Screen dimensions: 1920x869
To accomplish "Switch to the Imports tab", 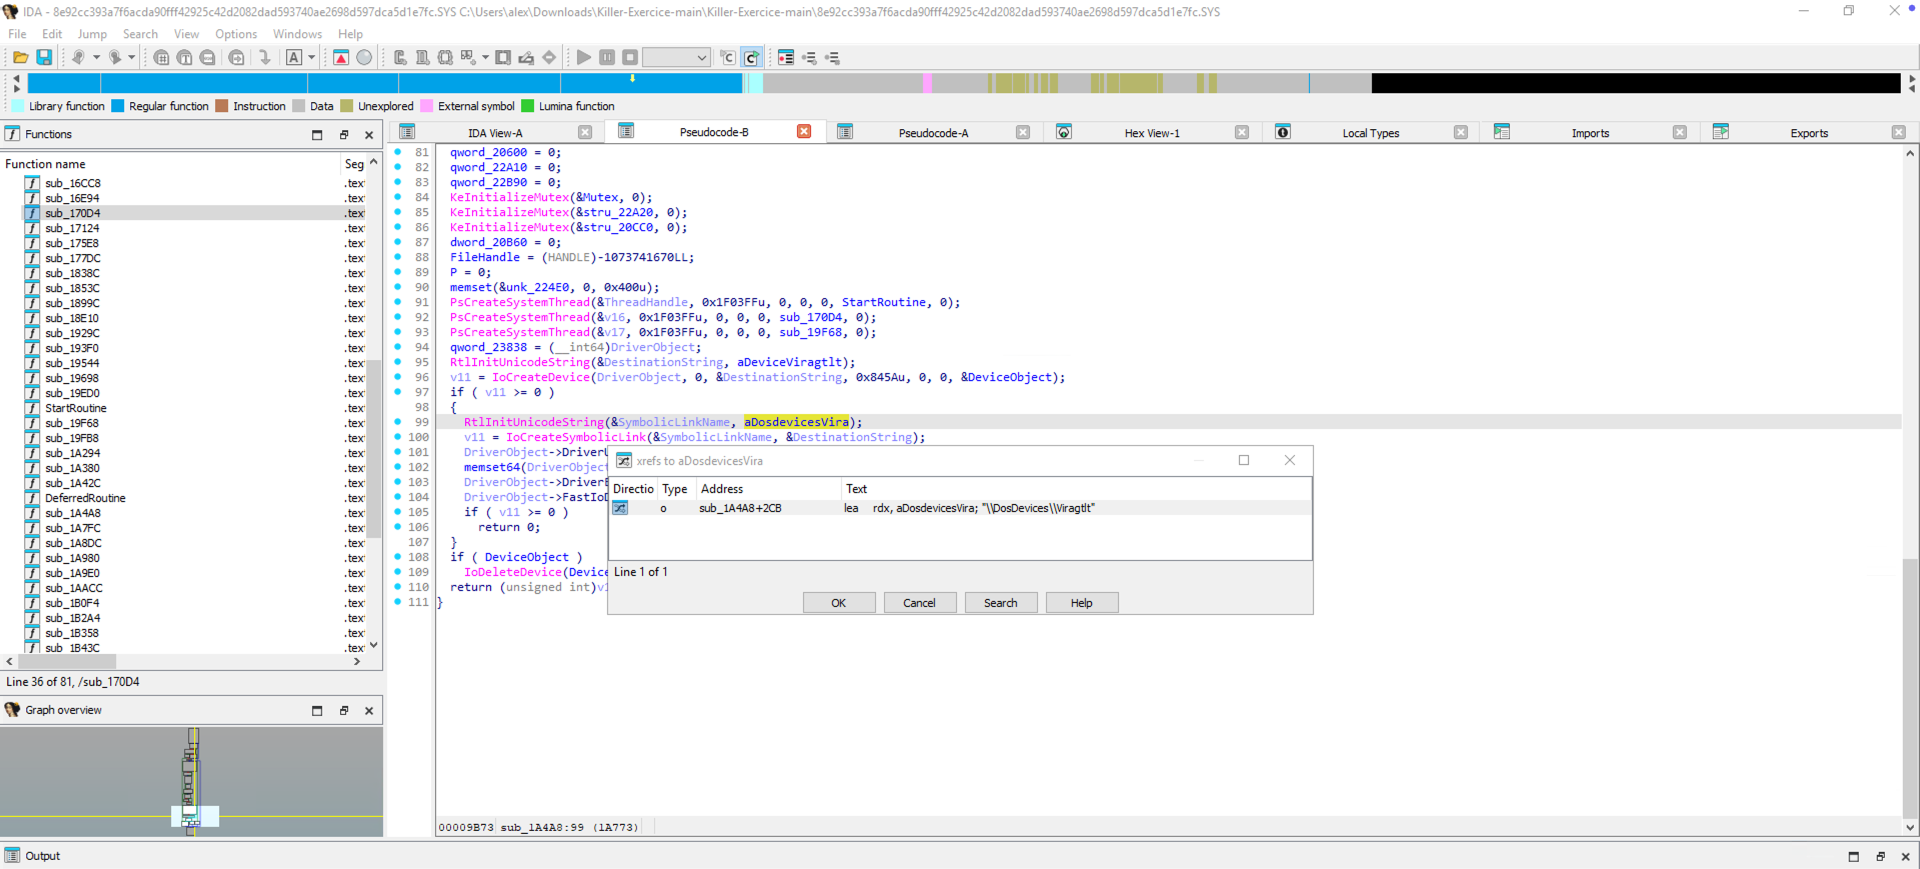I will [x=1590, y=133].
